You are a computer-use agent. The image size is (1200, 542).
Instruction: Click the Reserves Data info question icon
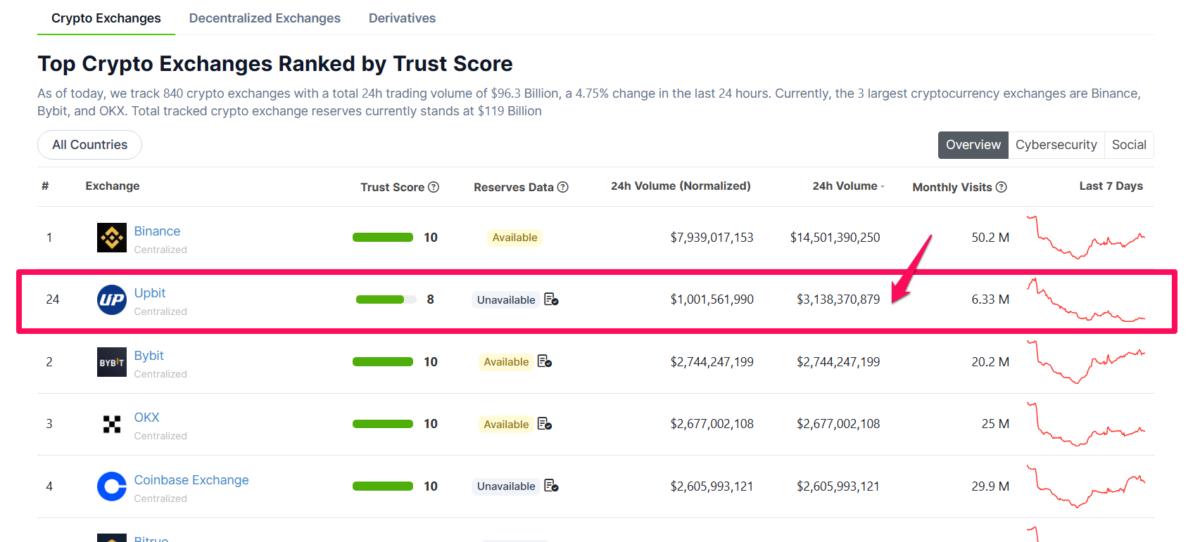point(563,187)
